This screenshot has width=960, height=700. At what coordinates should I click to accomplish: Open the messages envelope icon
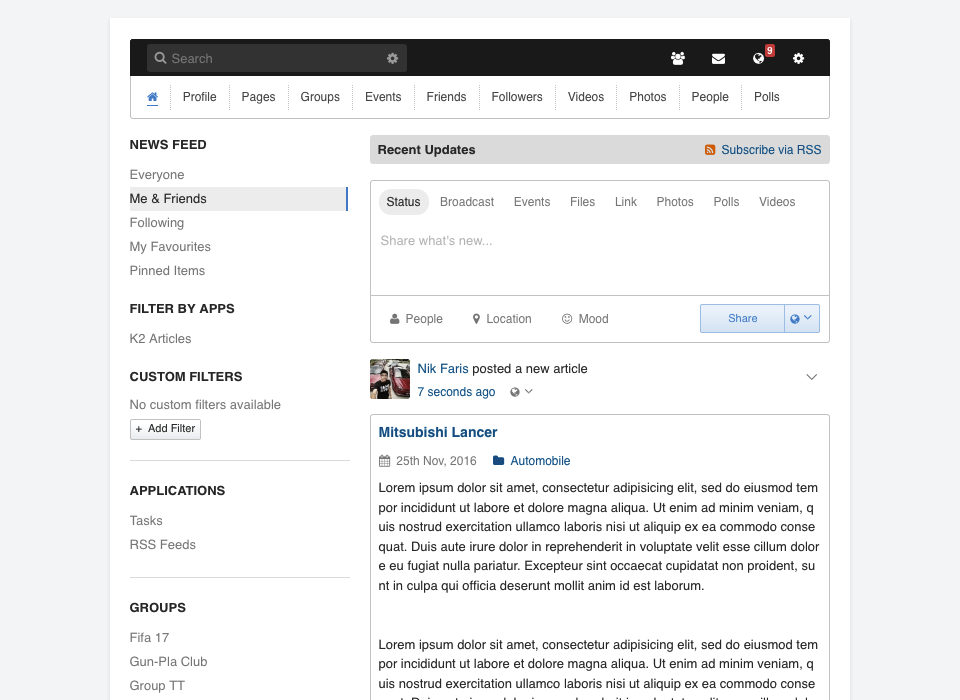pos(718,59)
